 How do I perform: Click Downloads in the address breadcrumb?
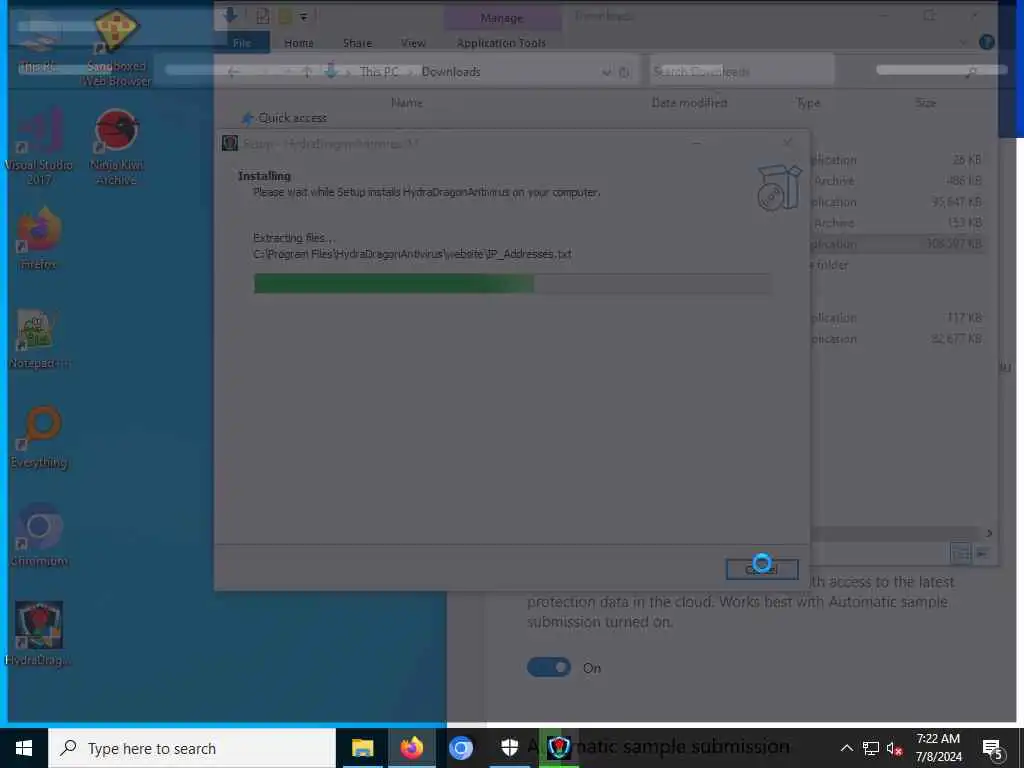(x=451, y=72)
